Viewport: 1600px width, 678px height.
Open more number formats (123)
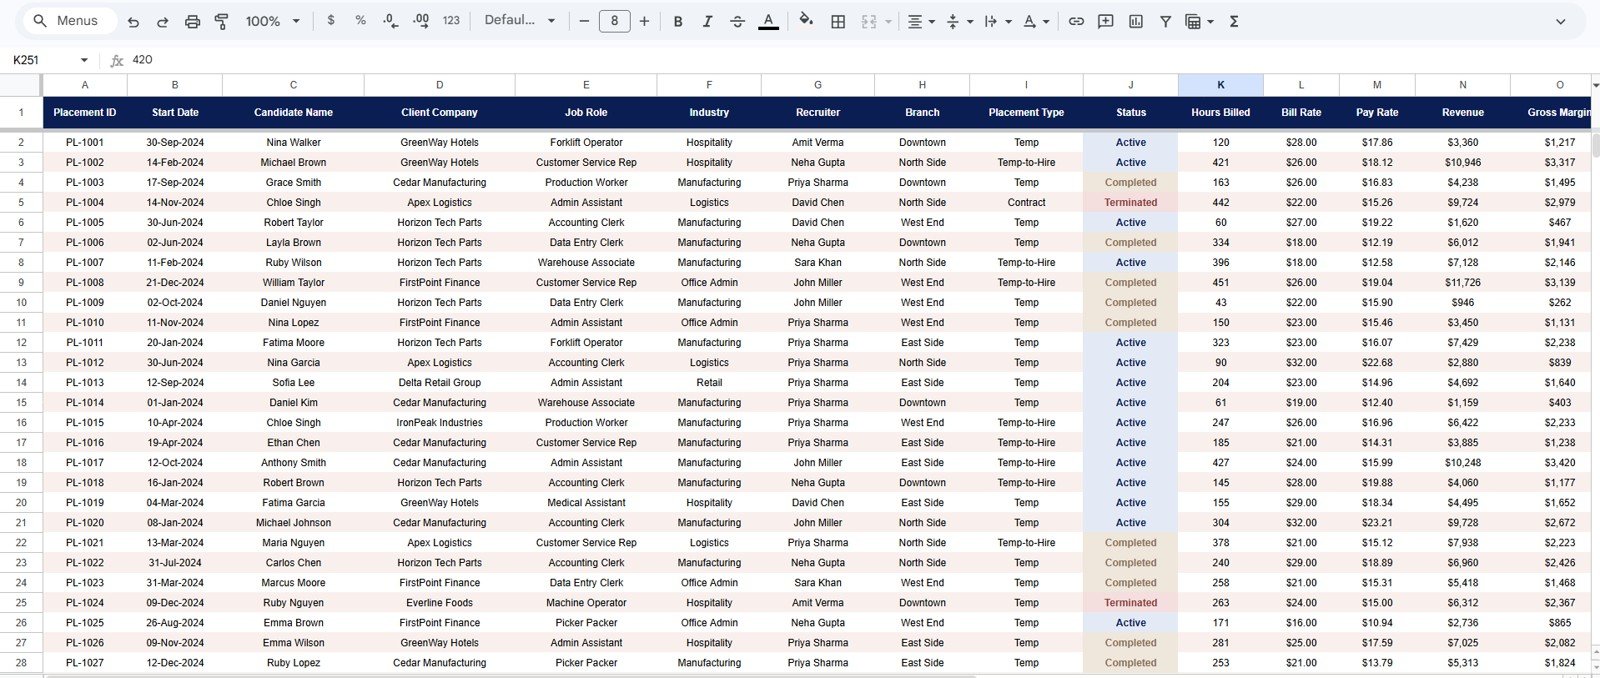451,21
